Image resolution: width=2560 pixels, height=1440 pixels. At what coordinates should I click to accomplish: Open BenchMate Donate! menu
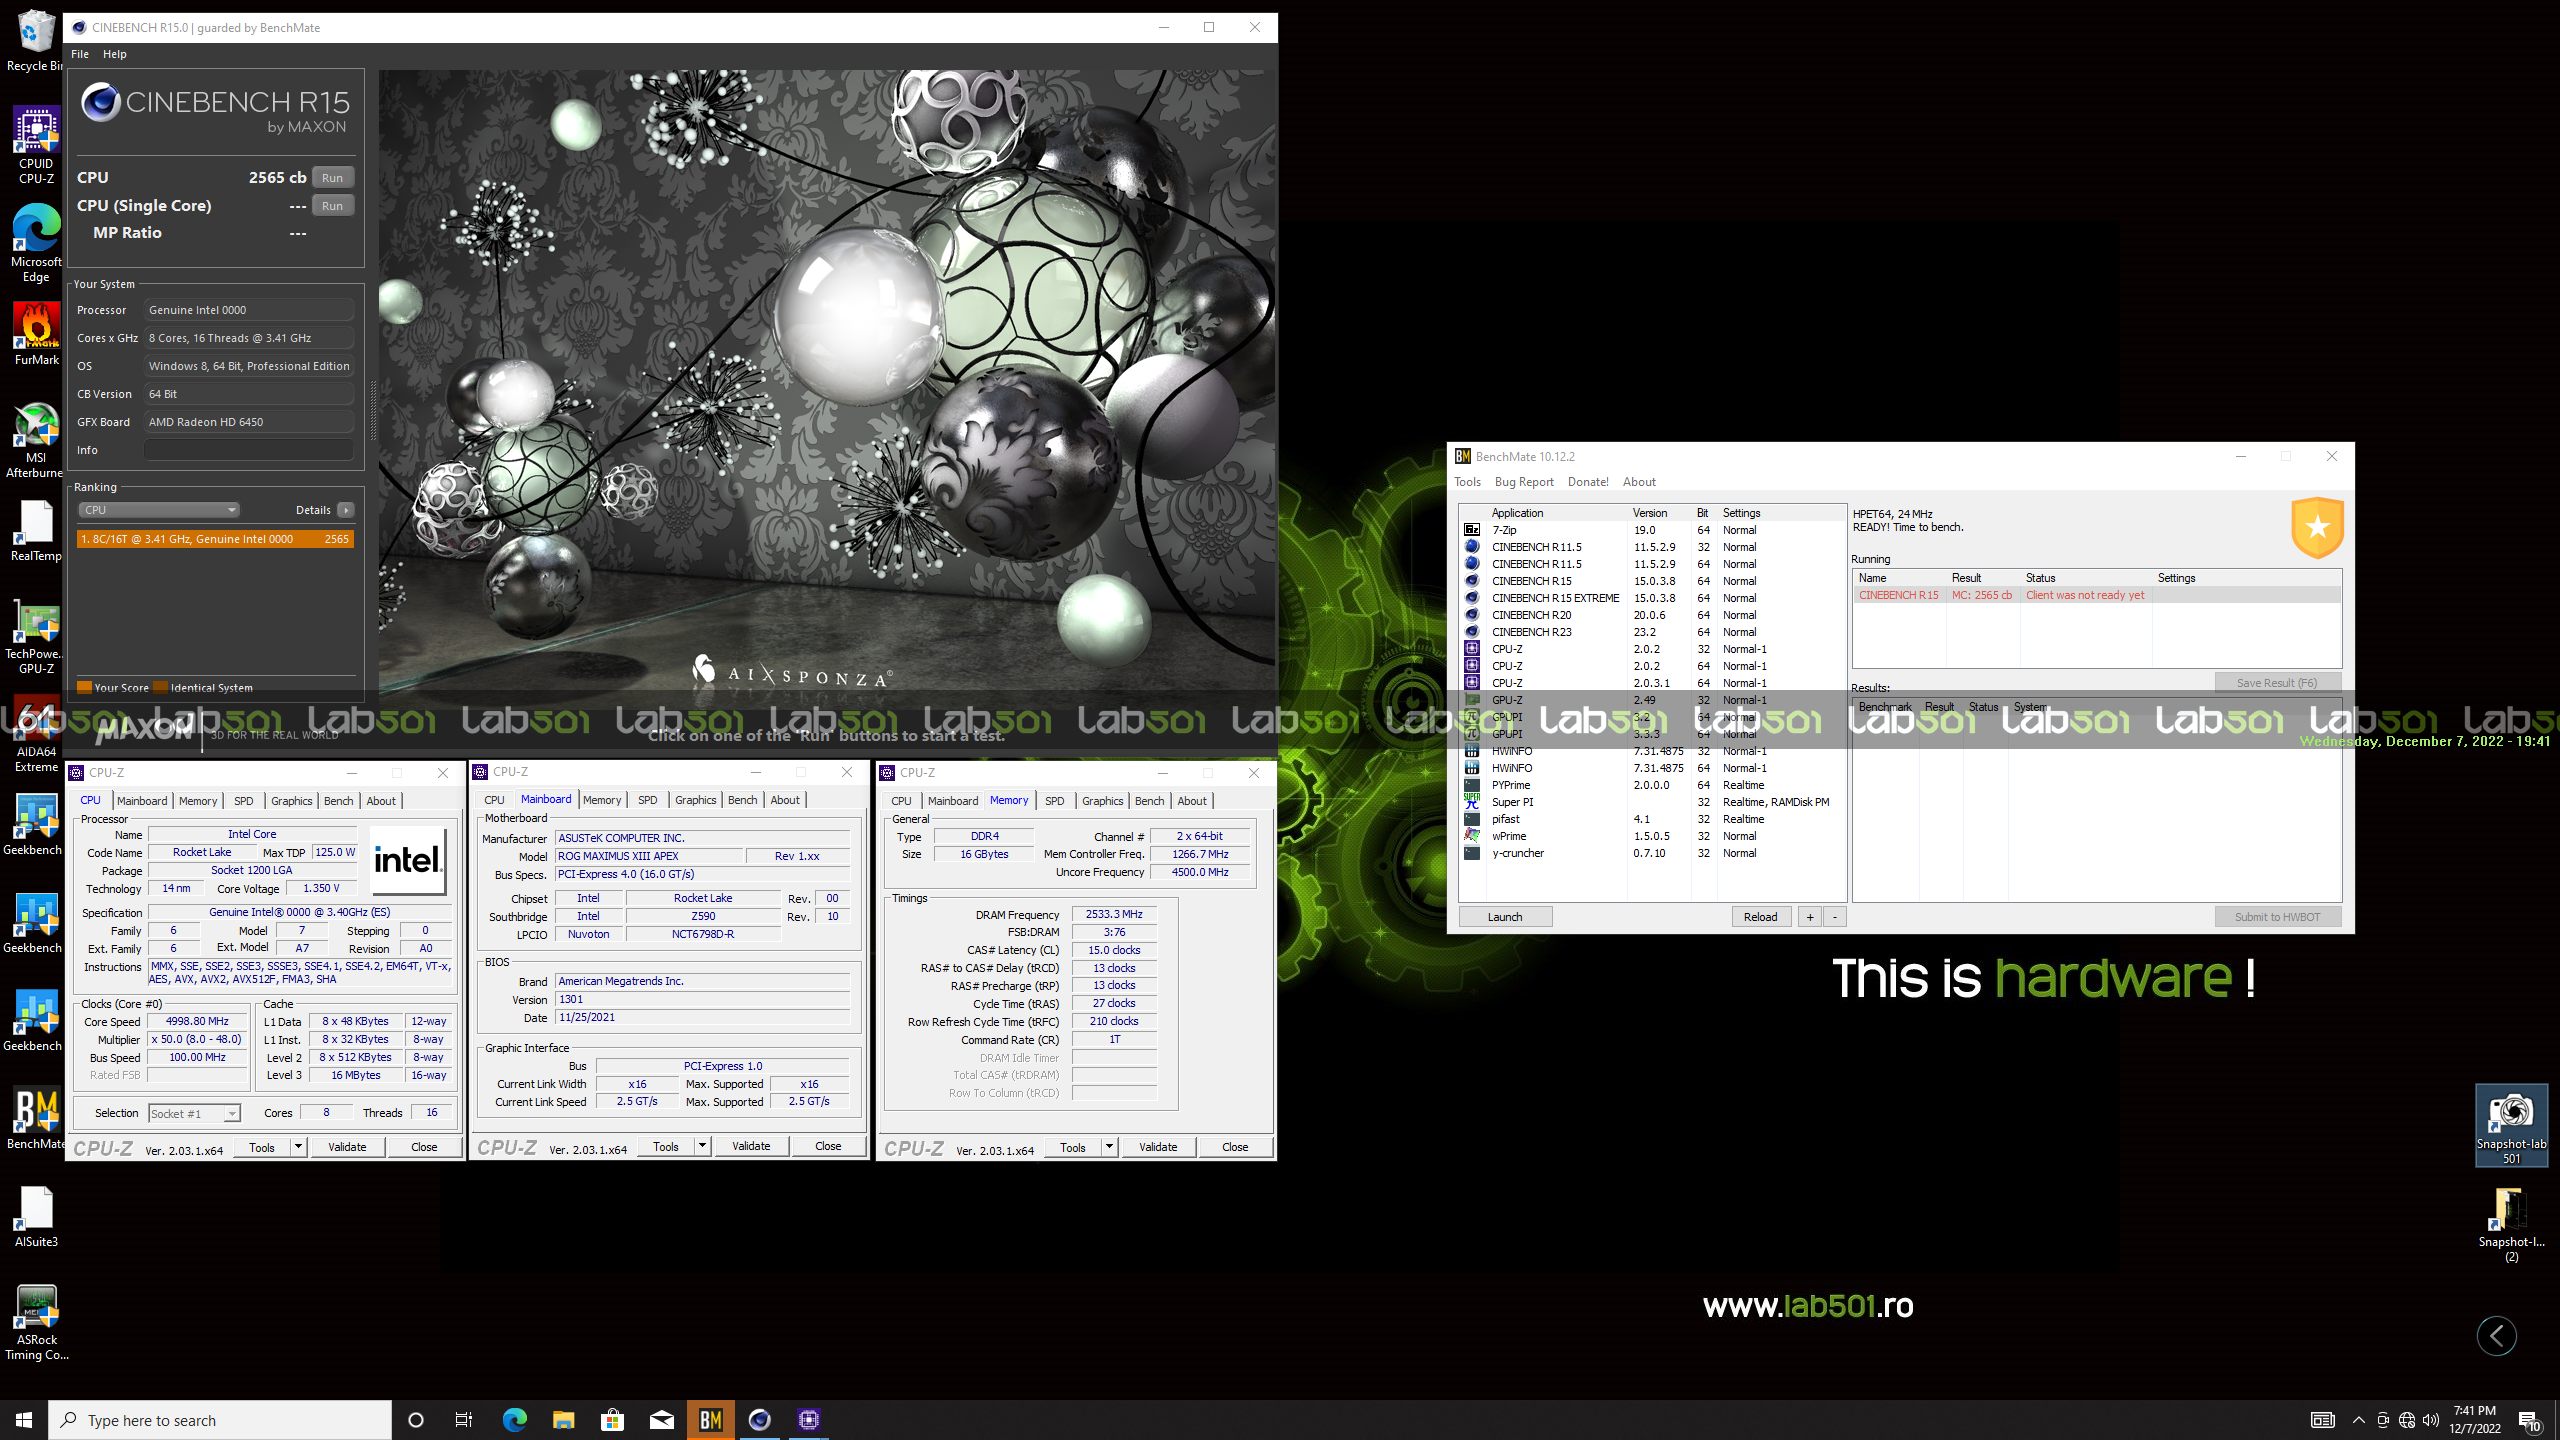pyautogui.click(x=1588, y=482)
